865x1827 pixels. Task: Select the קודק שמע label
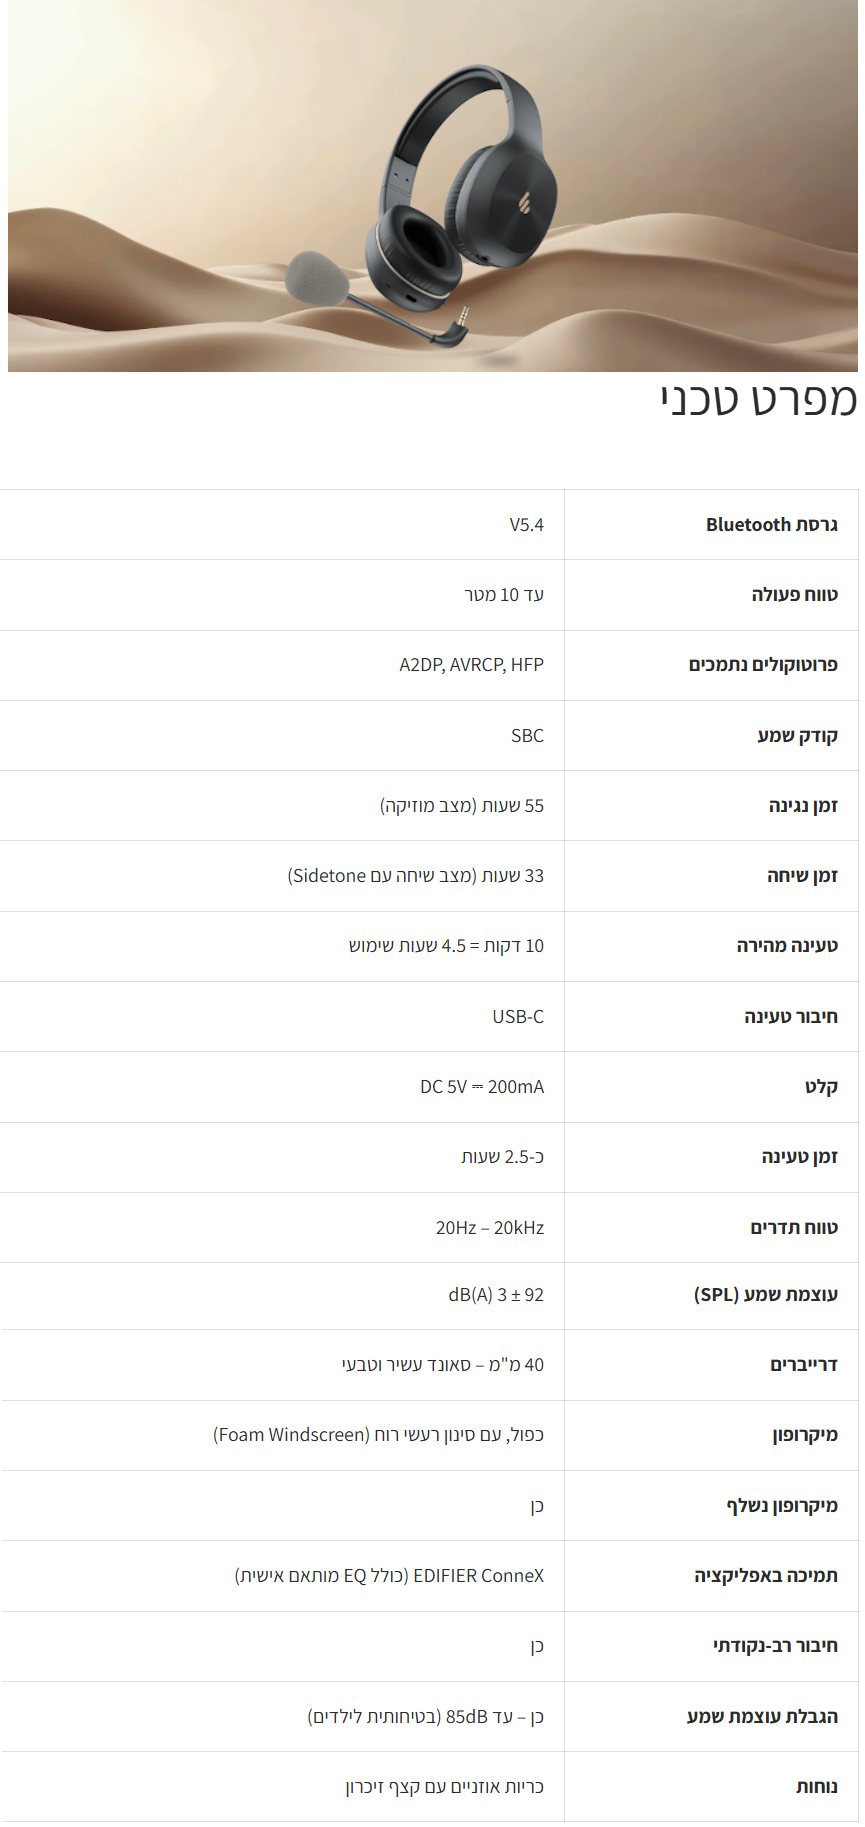pos(797,736)
